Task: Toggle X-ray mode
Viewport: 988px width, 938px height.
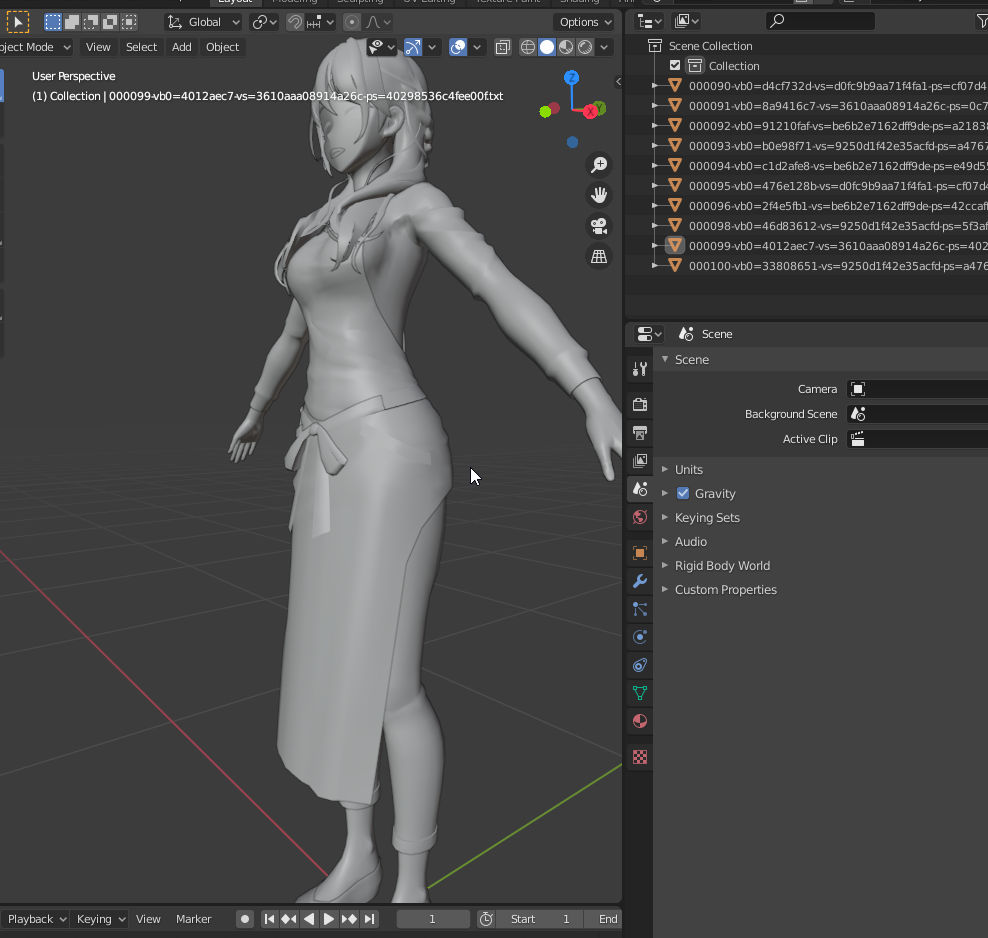Action: 502,47
